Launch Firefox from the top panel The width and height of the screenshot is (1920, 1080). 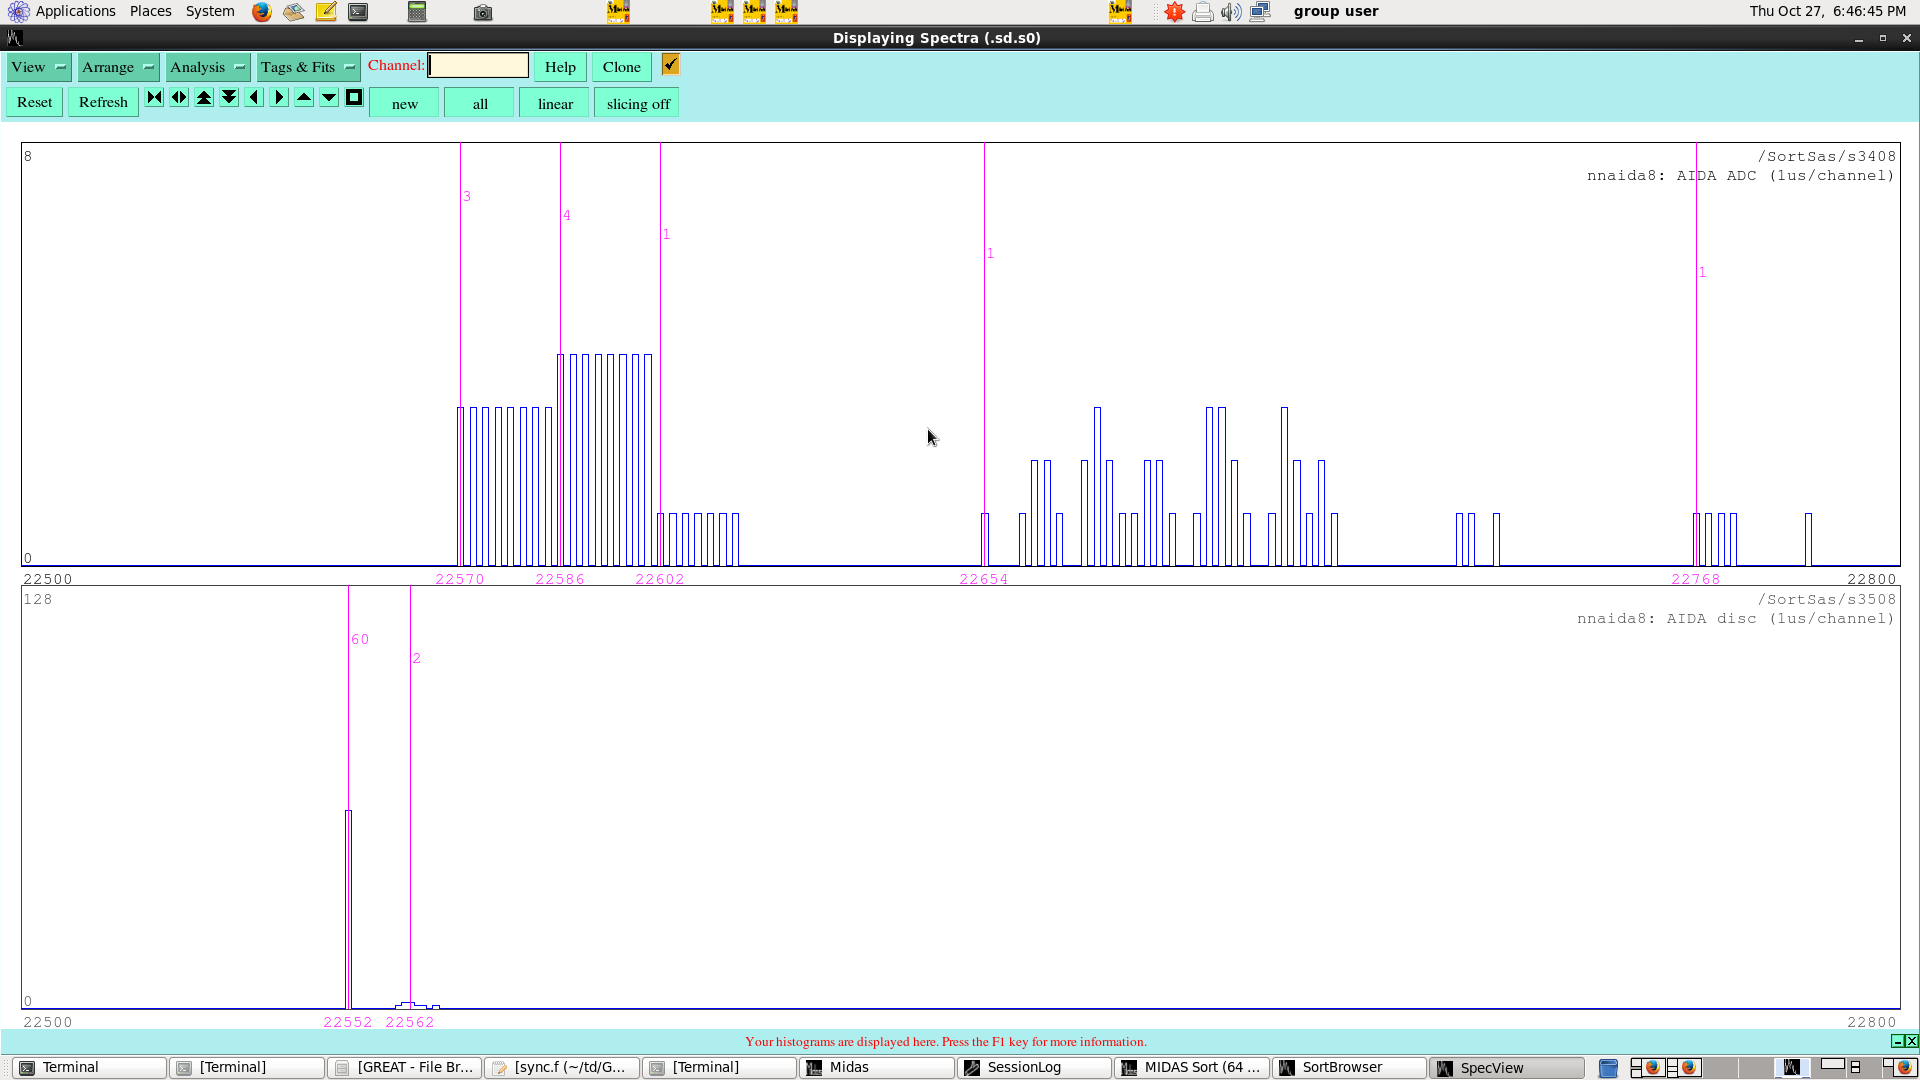click(x=262, y=12)
